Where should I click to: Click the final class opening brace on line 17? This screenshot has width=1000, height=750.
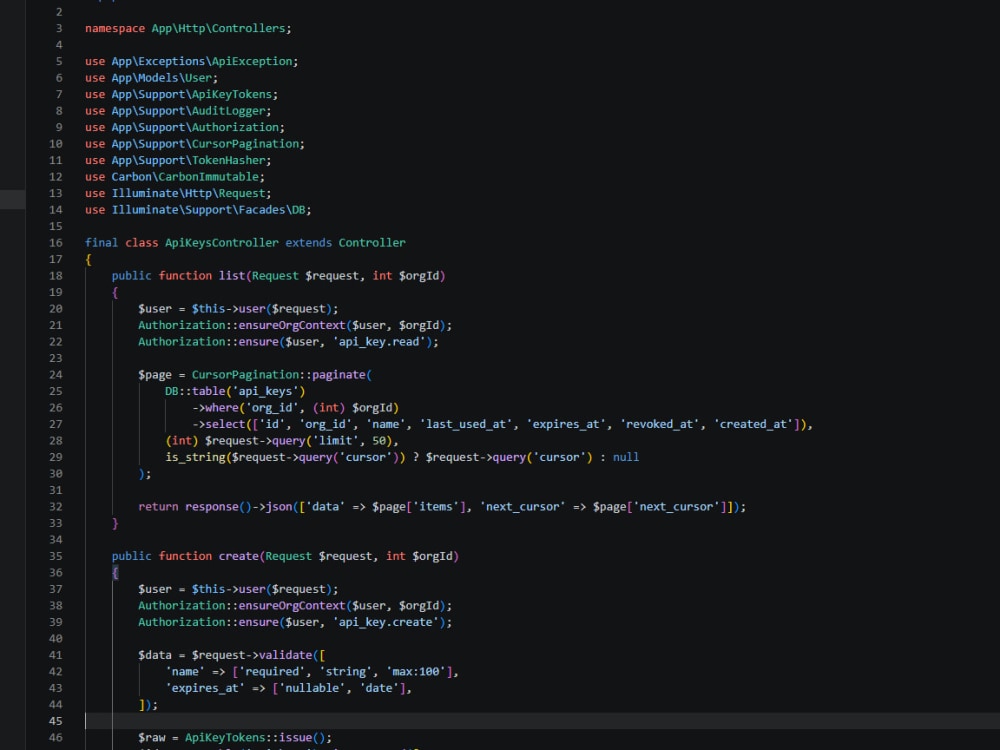tap(88, 260)
